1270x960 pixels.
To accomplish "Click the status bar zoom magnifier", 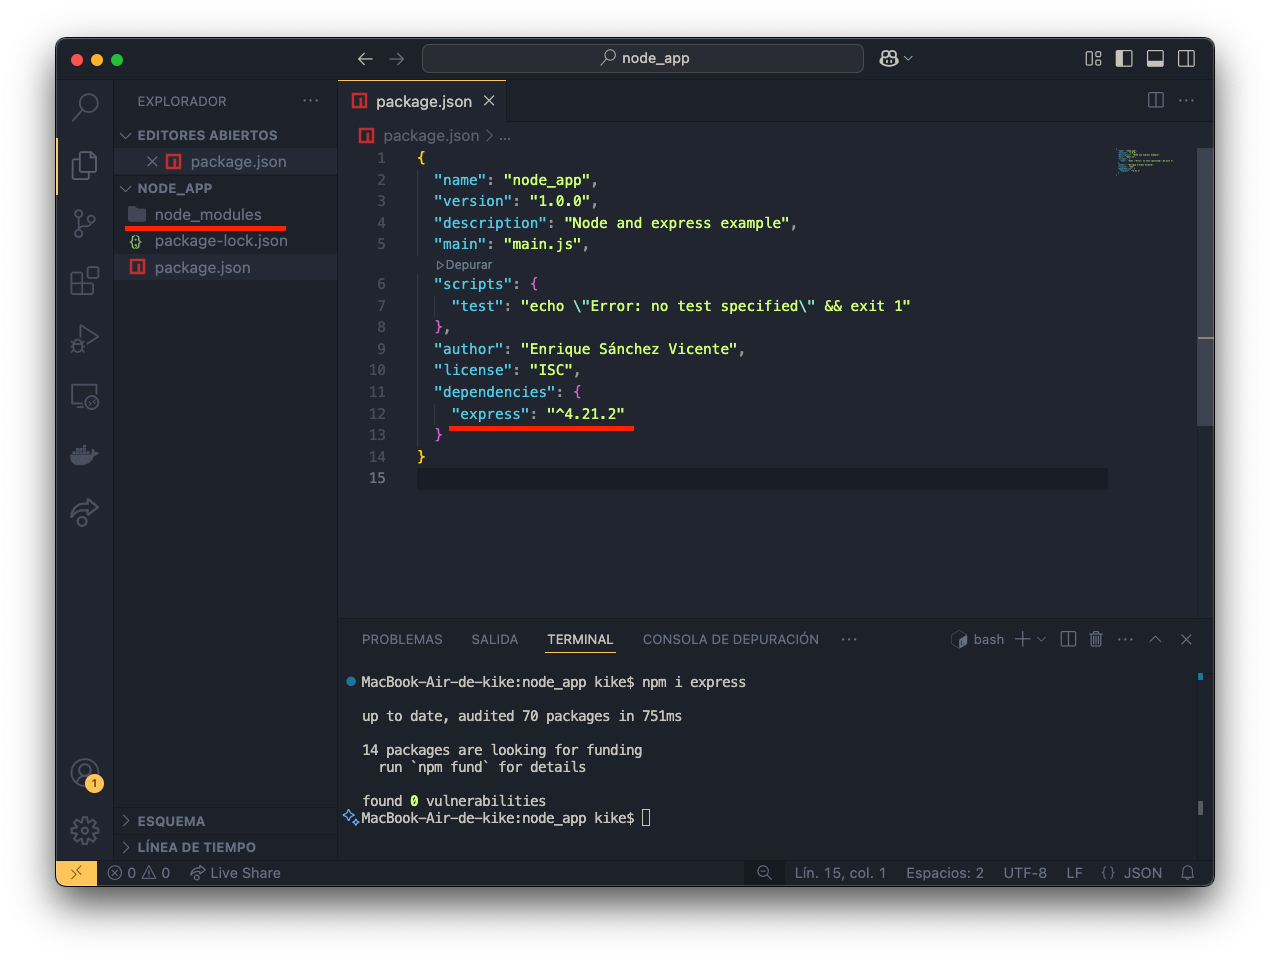I will (764, 873).
